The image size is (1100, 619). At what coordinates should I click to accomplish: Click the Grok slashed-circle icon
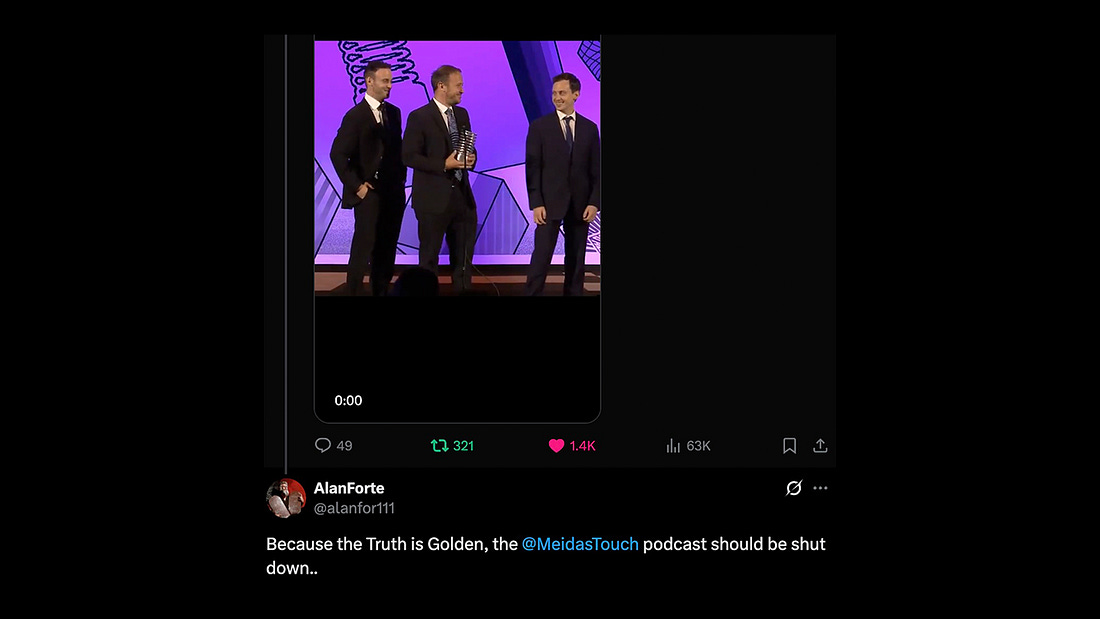tap(794, 488)
